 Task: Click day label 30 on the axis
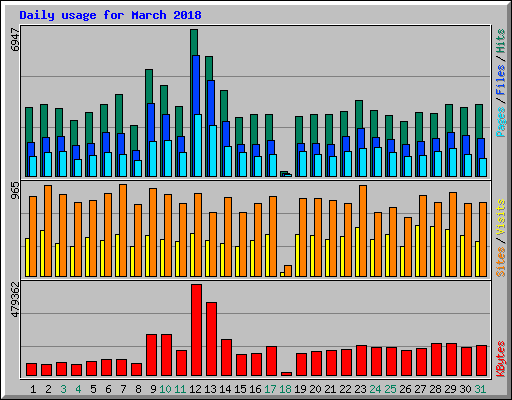pyautogui.click(x=465, y=389)
